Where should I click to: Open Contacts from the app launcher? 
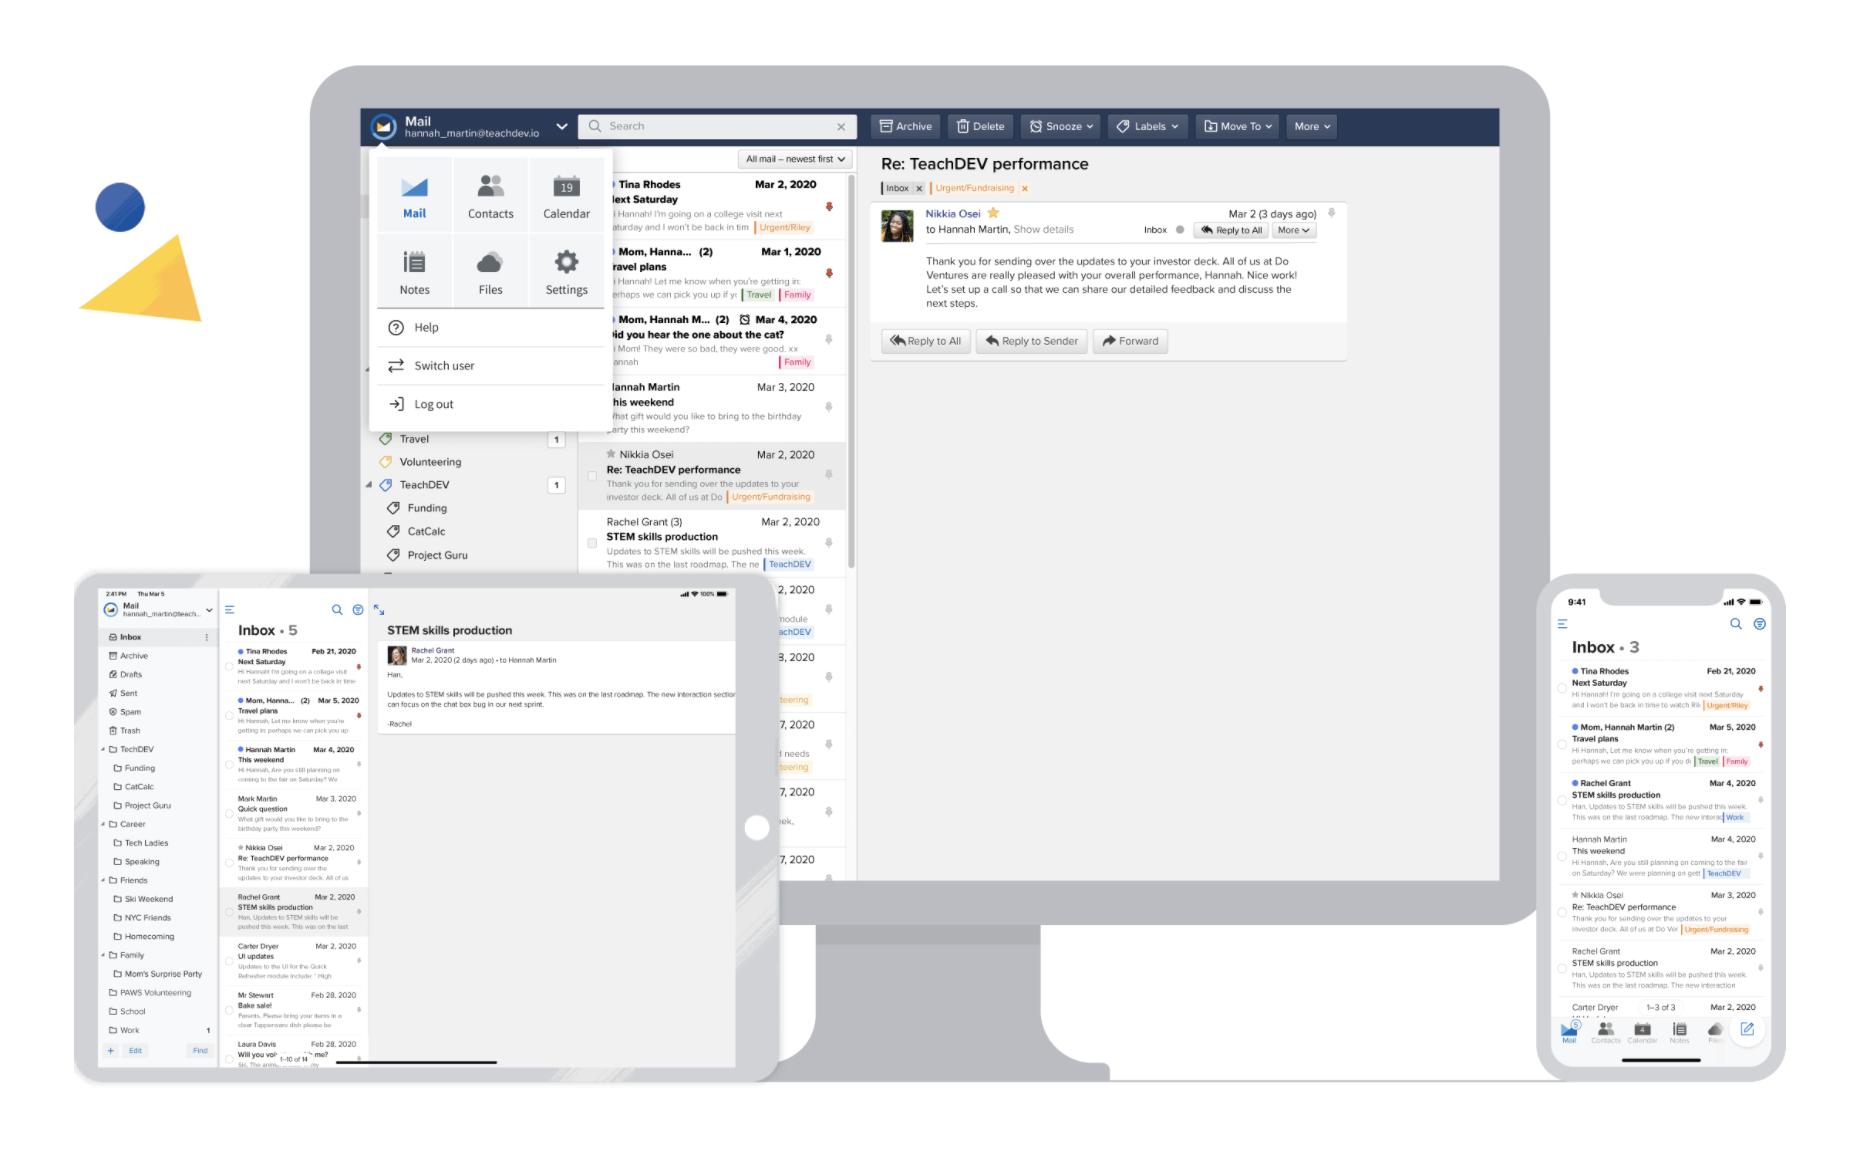490,196
